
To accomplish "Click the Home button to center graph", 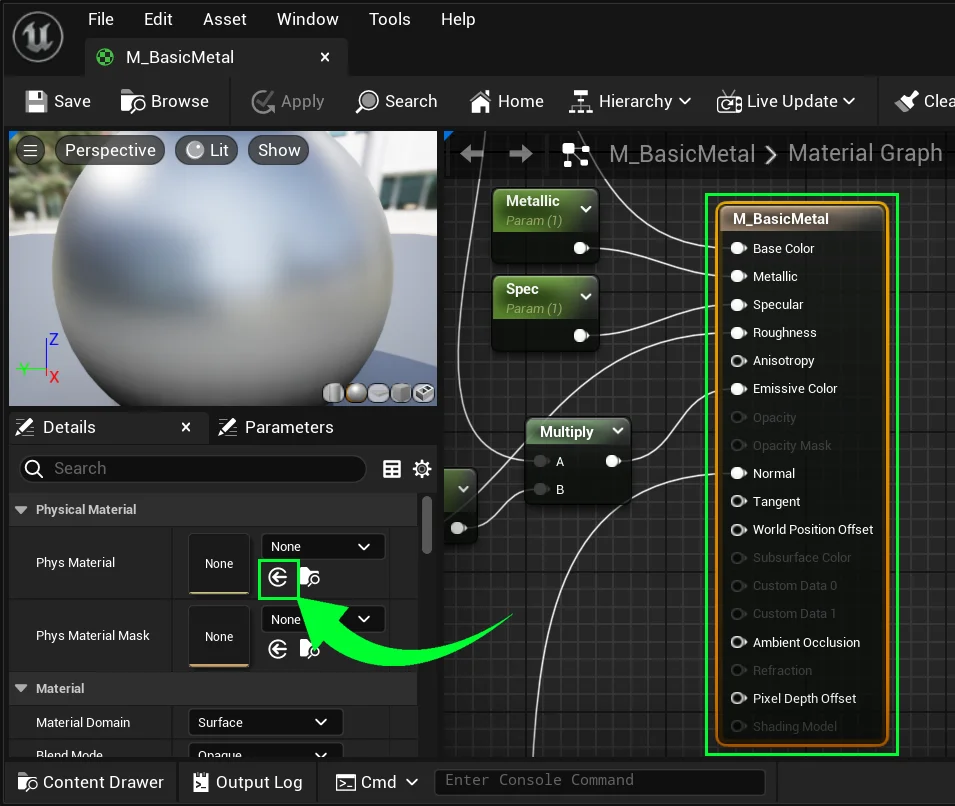I will click(x=507, y=101).
